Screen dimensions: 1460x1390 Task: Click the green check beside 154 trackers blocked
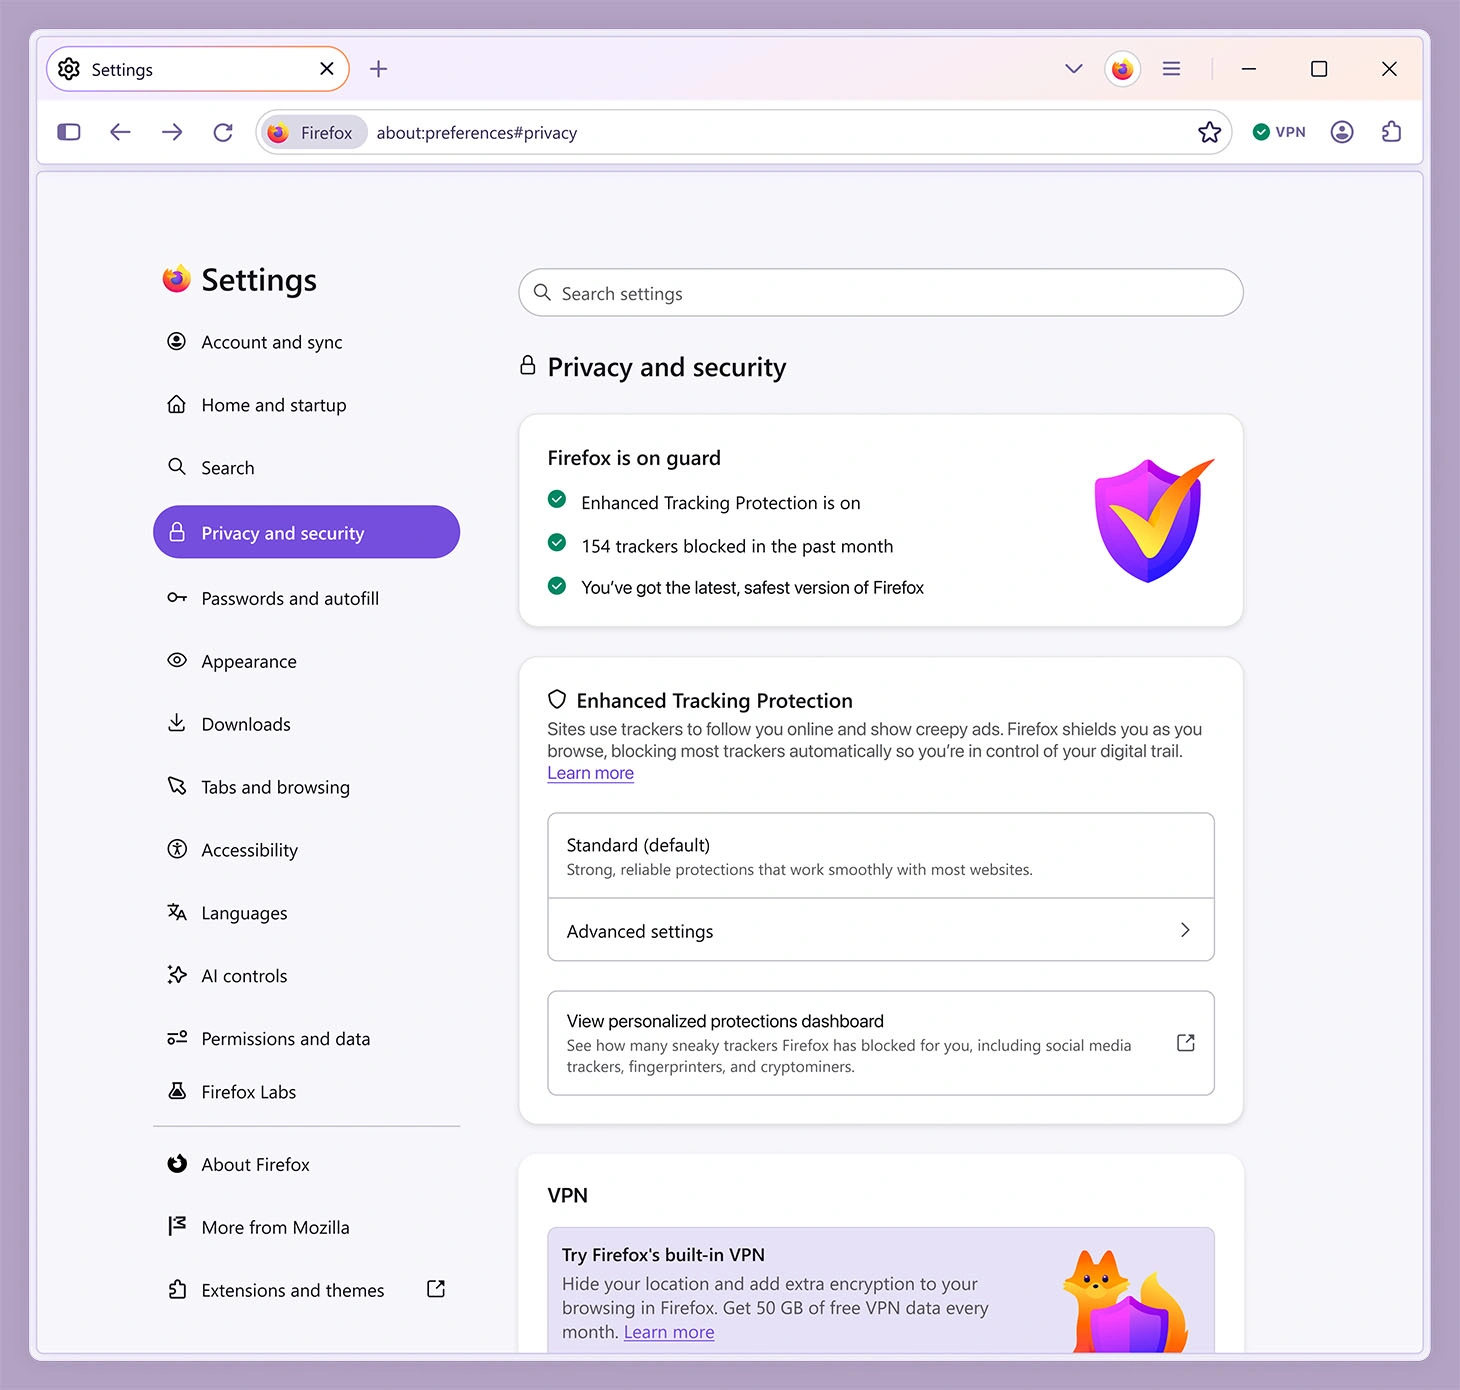[x=557, y=543]
